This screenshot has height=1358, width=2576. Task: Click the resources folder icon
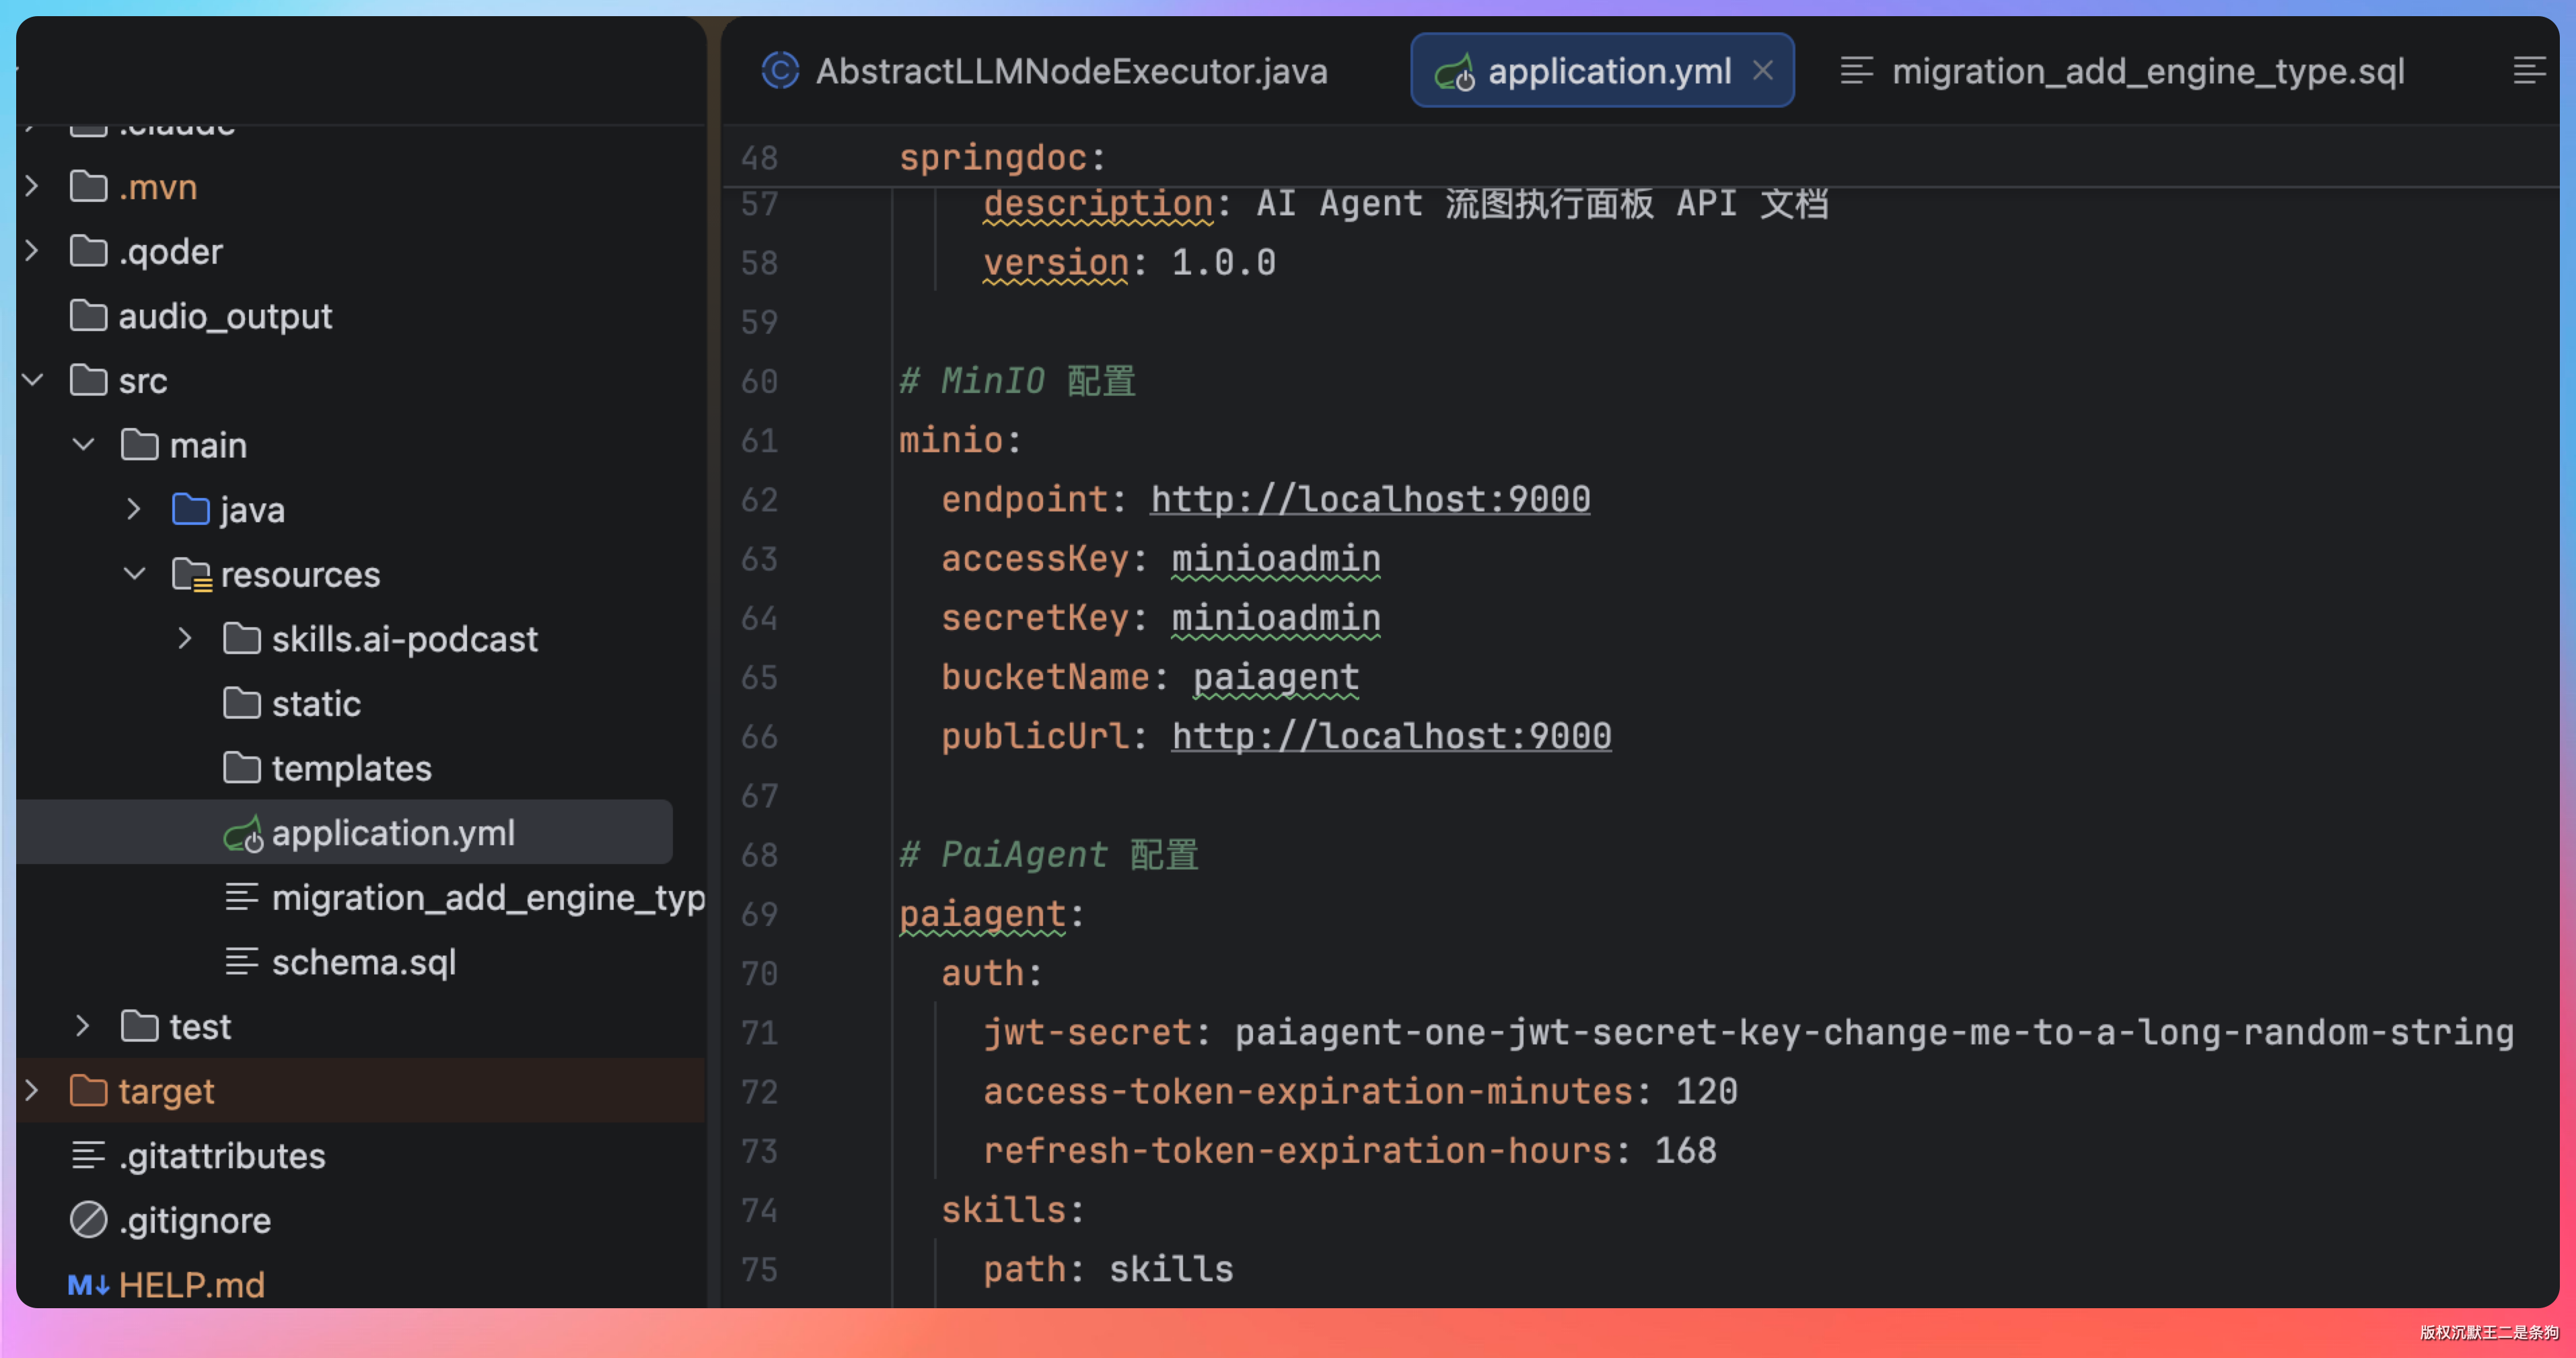pos(191,575)
